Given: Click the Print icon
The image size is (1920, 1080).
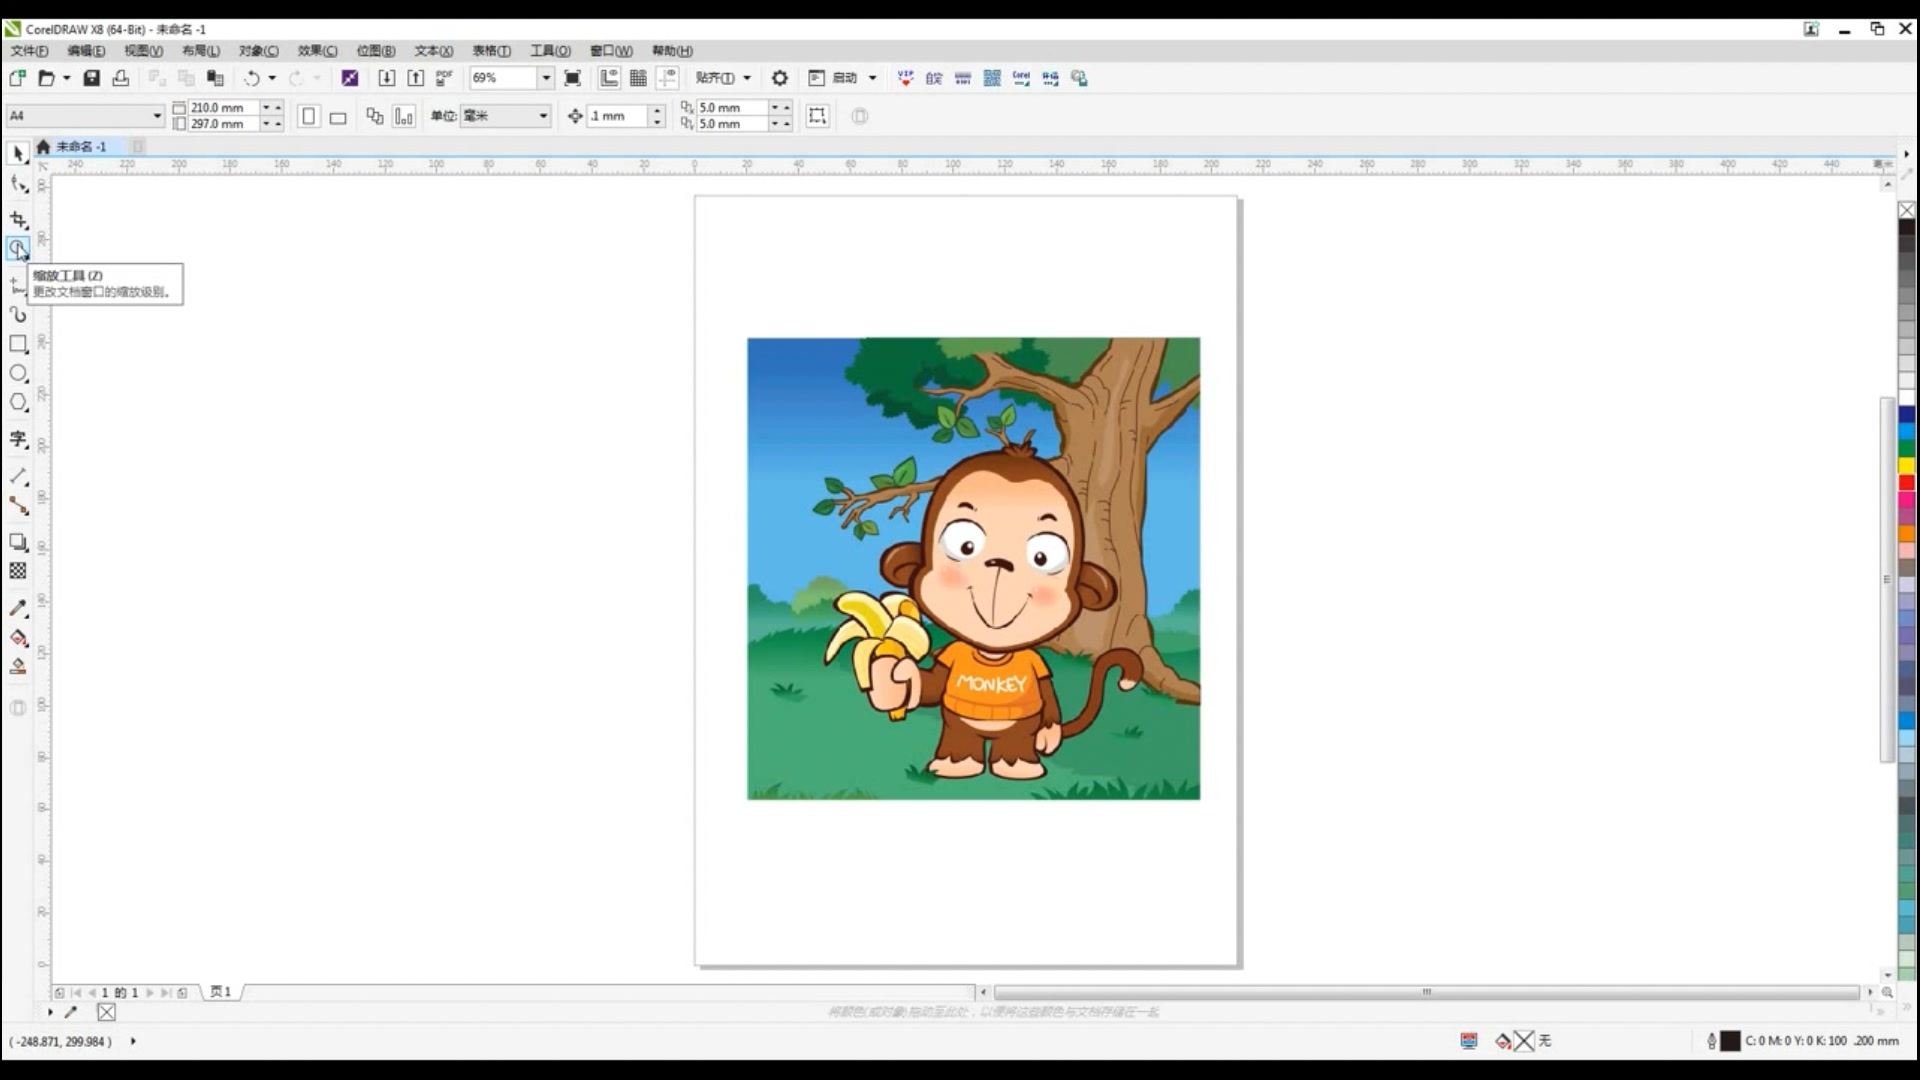Looking at the screenshot, I should point(121,78).
